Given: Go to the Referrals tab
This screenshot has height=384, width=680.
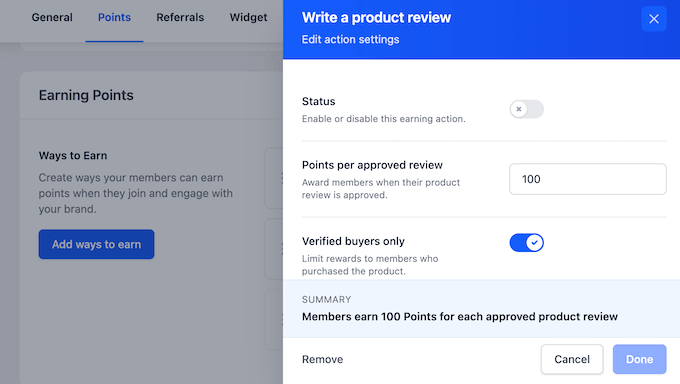Looking at the screenshot, I should point(180,17).
